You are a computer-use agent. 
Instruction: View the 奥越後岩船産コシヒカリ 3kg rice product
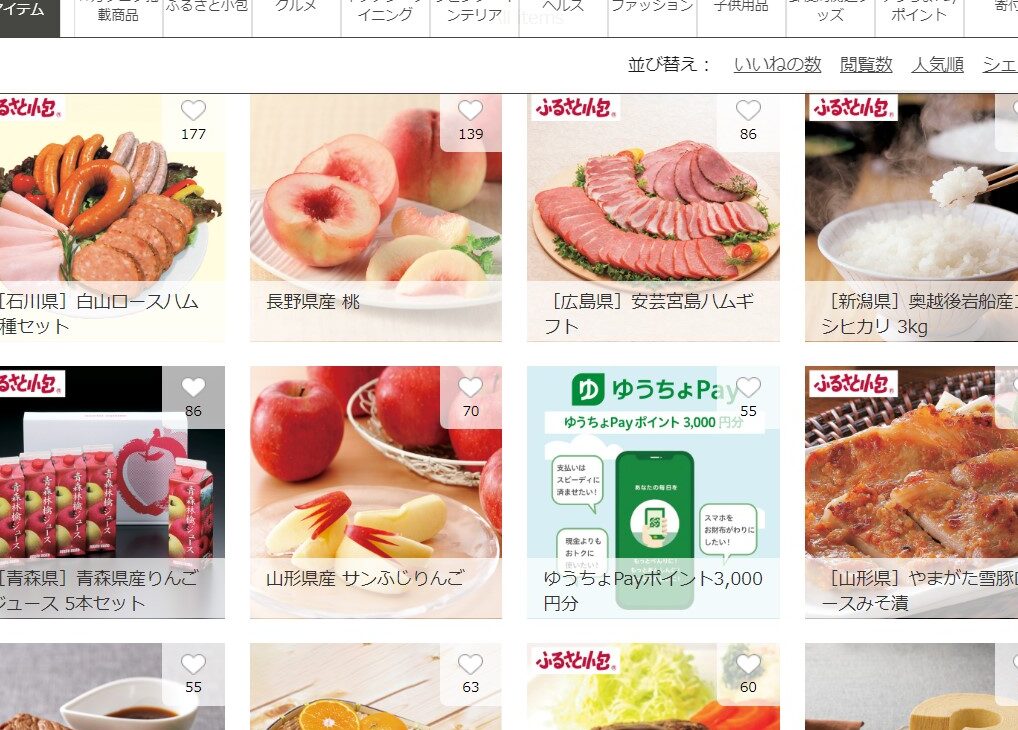click(x=912, y=218)
